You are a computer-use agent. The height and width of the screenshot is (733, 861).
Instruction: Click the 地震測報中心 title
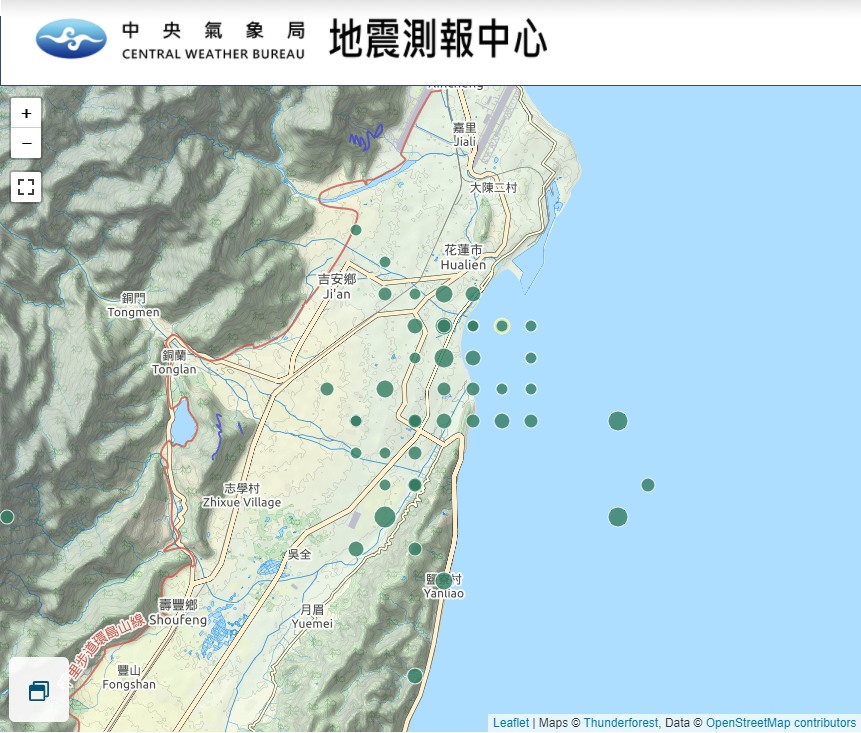click(x=438, y=38)
